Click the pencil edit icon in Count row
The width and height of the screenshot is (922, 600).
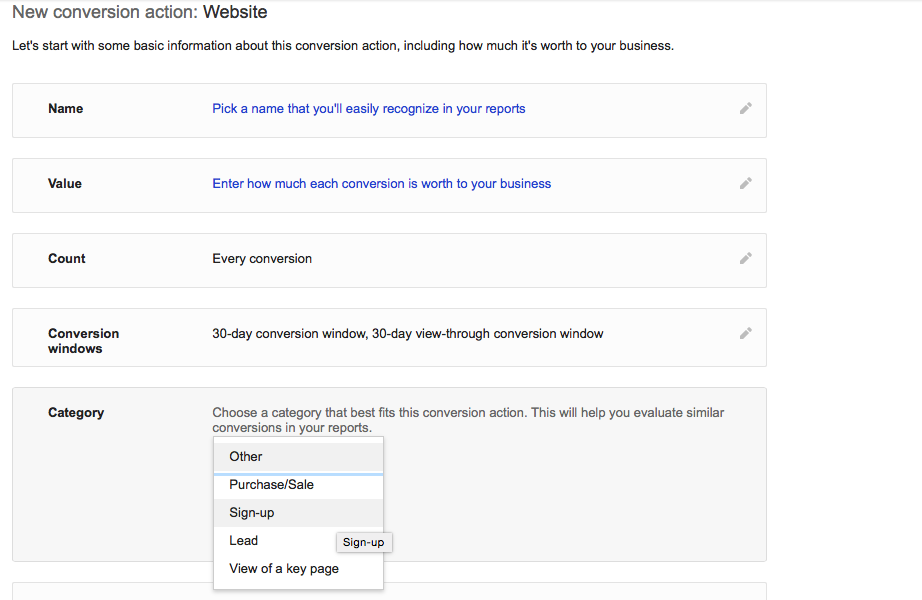pyautogui.click(x=746, y=258)
